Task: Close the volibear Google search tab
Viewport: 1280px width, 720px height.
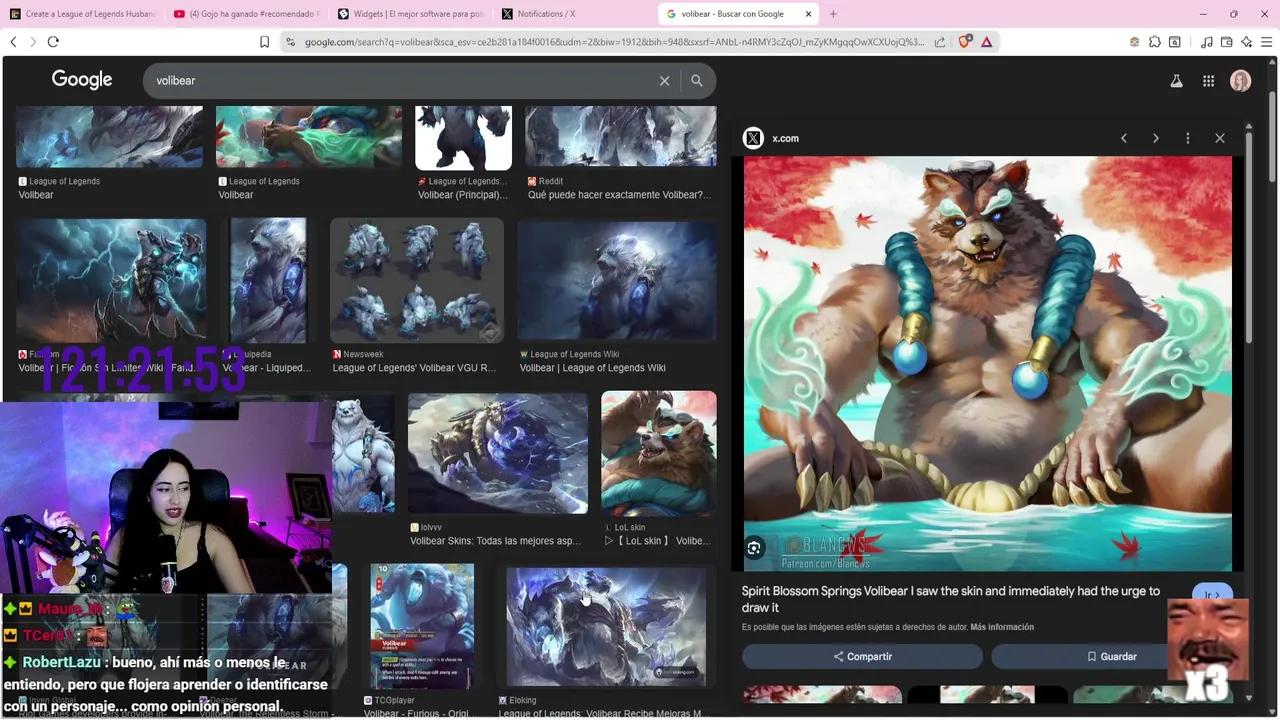Action: tap(808, 14)
